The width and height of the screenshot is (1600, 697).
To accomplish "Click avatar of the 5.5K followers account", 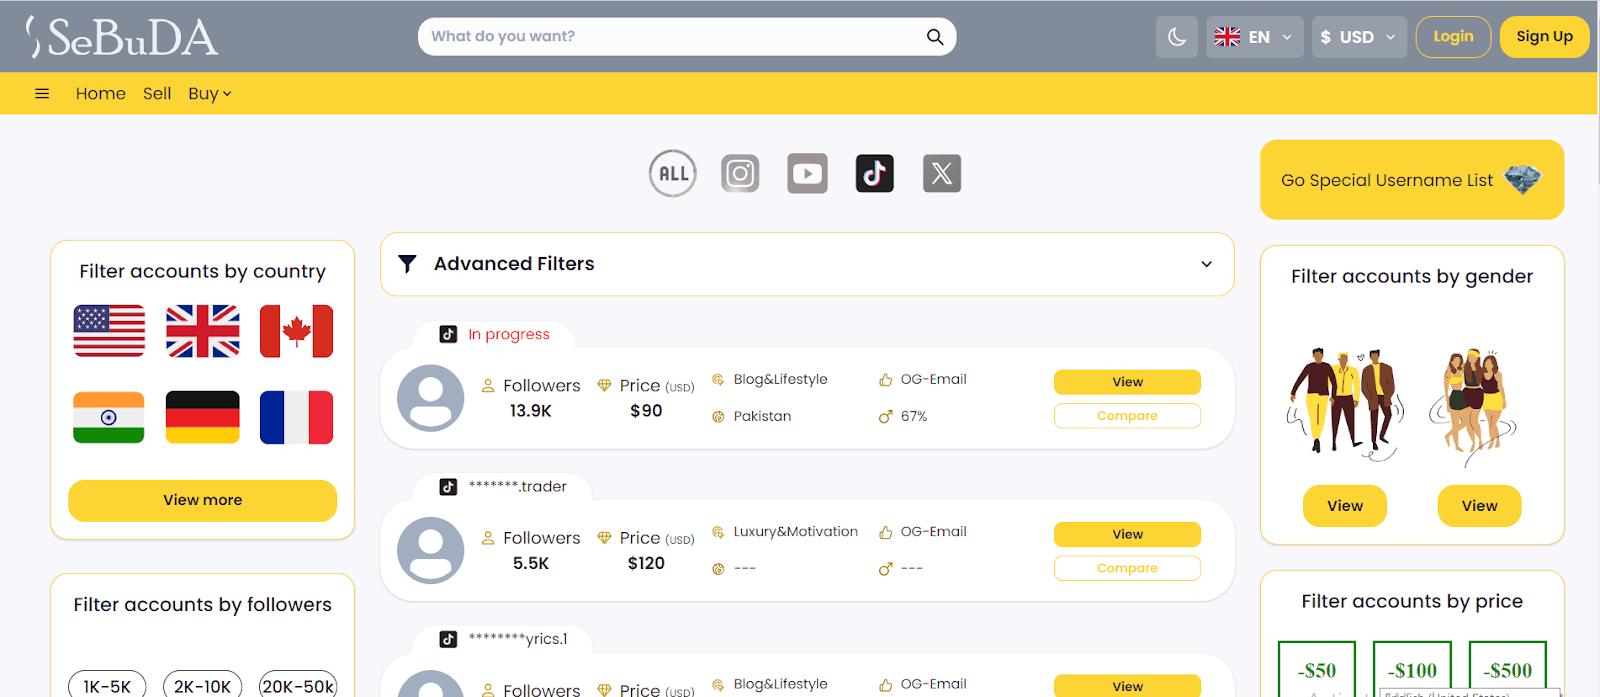I will point(431,550).
